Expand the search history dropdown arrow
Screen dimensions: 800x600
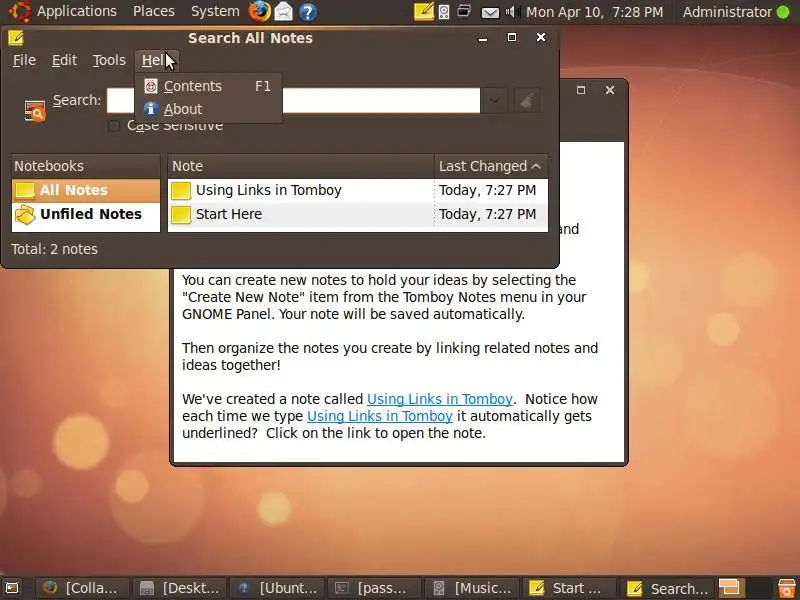pyautogui.click(x=494, y=100)
